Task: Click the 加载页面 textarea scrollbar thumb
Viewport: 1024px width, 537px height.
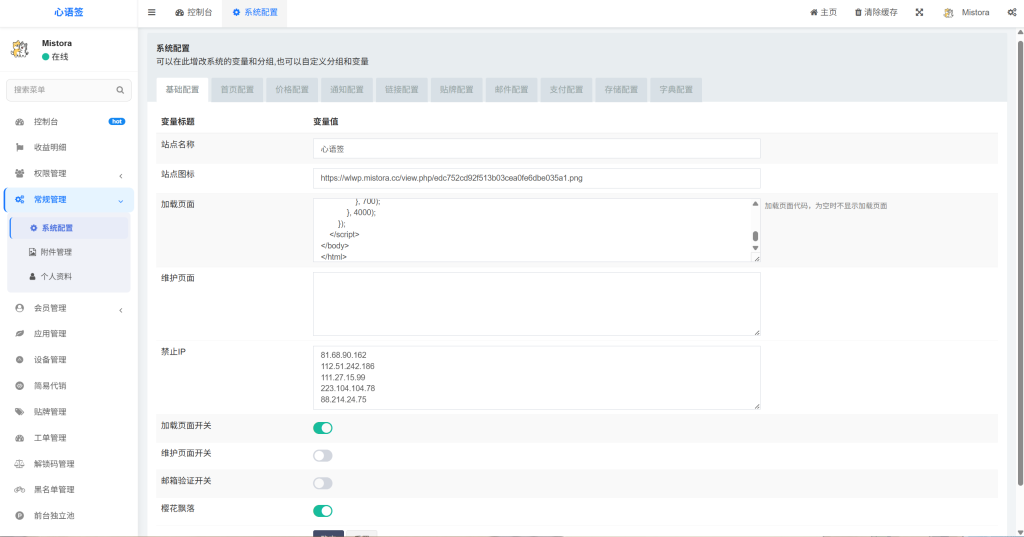Action: 755,236
